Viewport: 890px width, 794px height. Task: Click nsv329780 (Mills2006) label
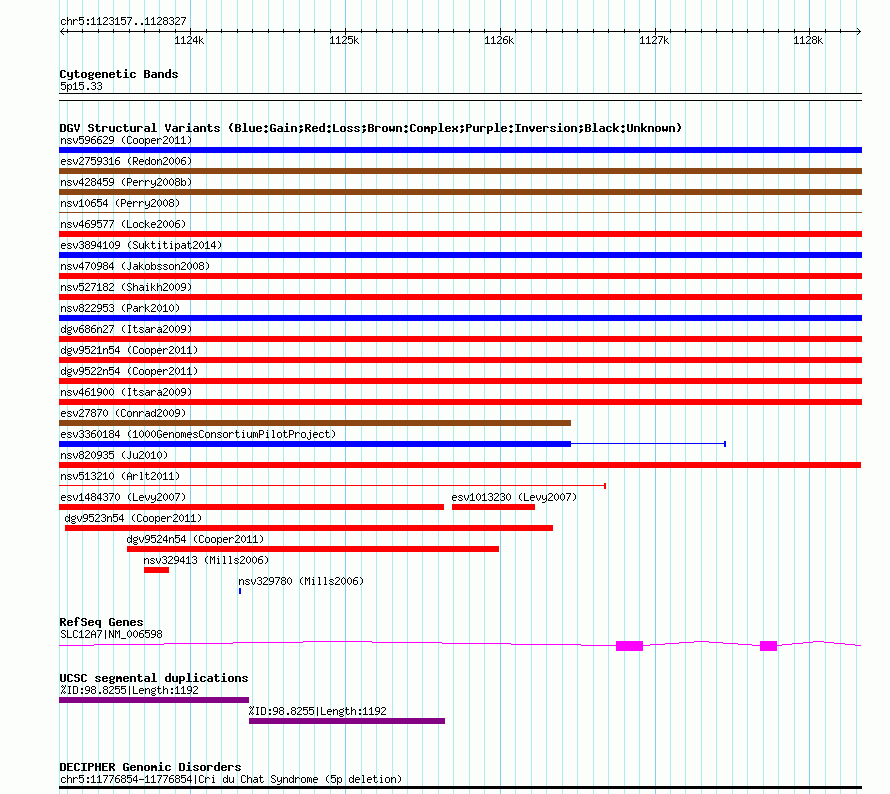click(x=301, y=581)
